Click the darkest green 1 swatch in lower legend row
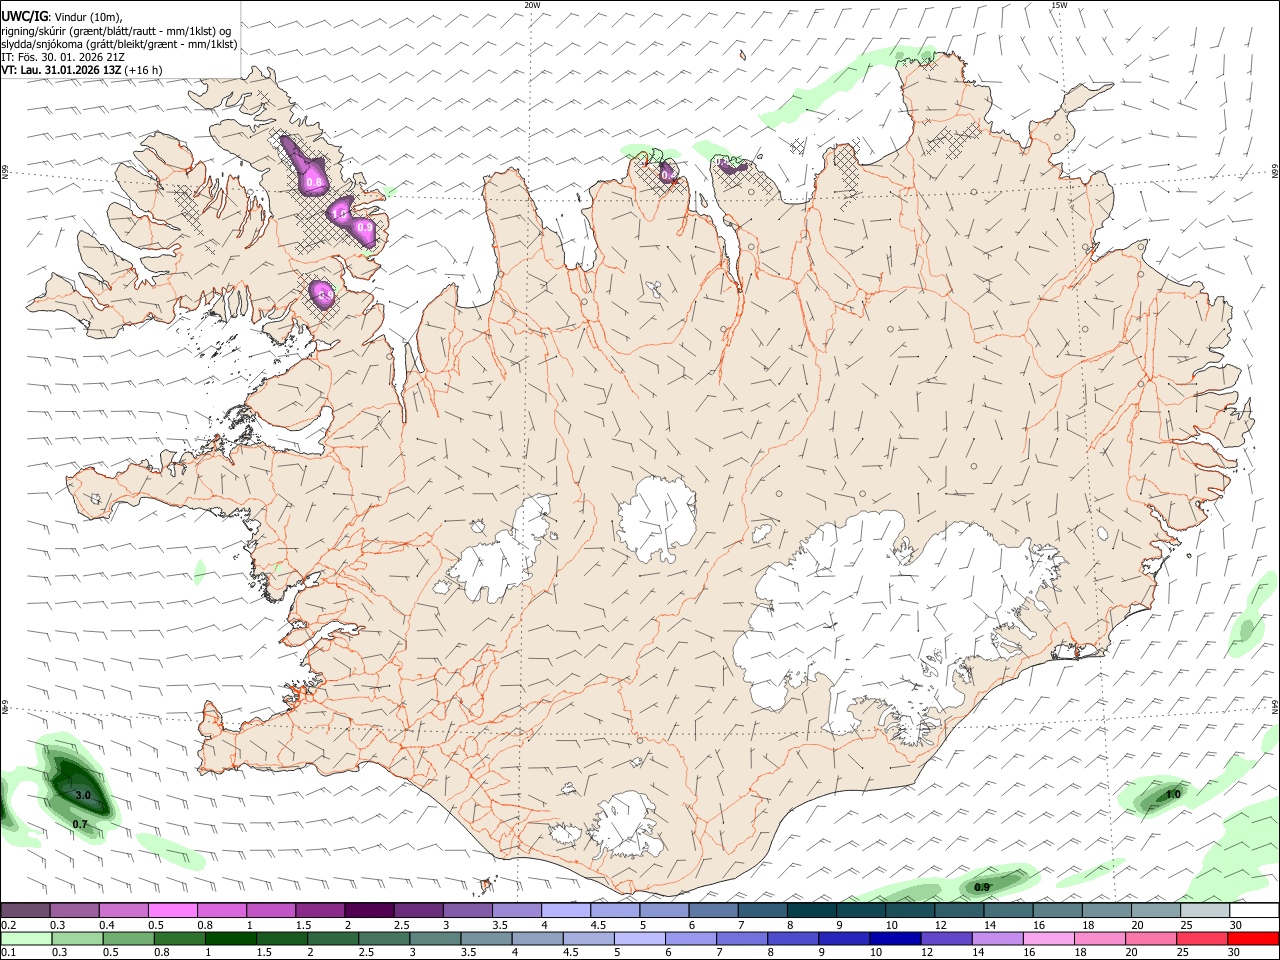This screenshot has width=1280, height=960. tap(233, 938)
